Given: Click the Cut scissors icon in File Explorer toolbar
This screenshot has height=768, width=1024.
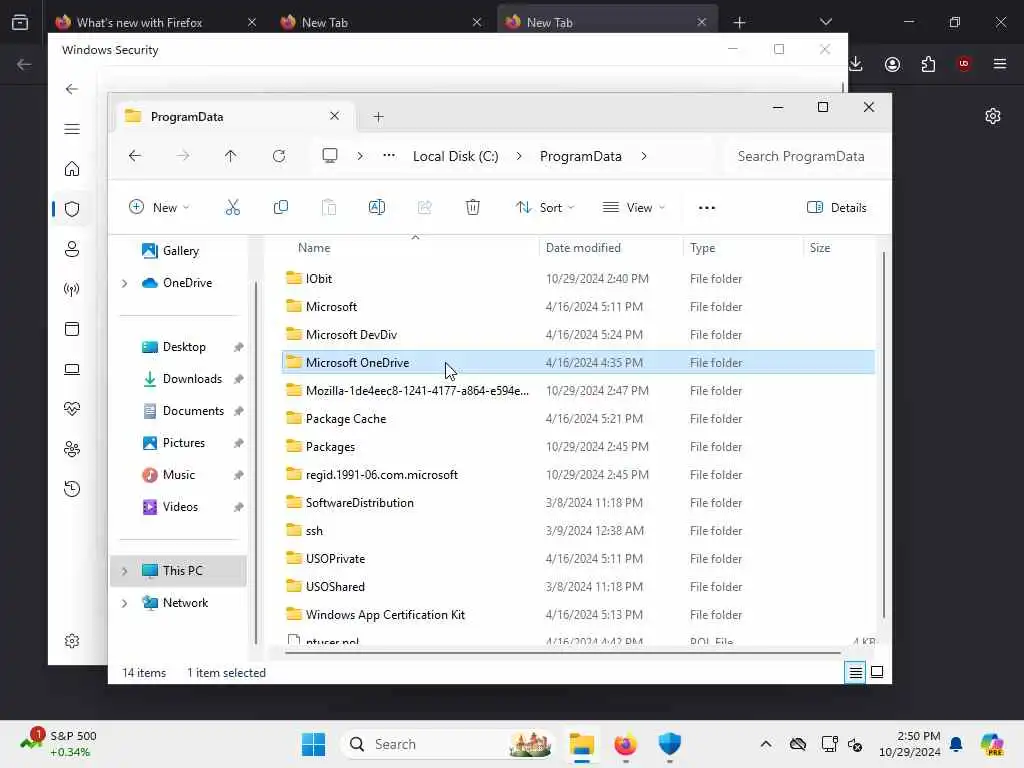Looking at the screenshot, I should coord(232,208).
